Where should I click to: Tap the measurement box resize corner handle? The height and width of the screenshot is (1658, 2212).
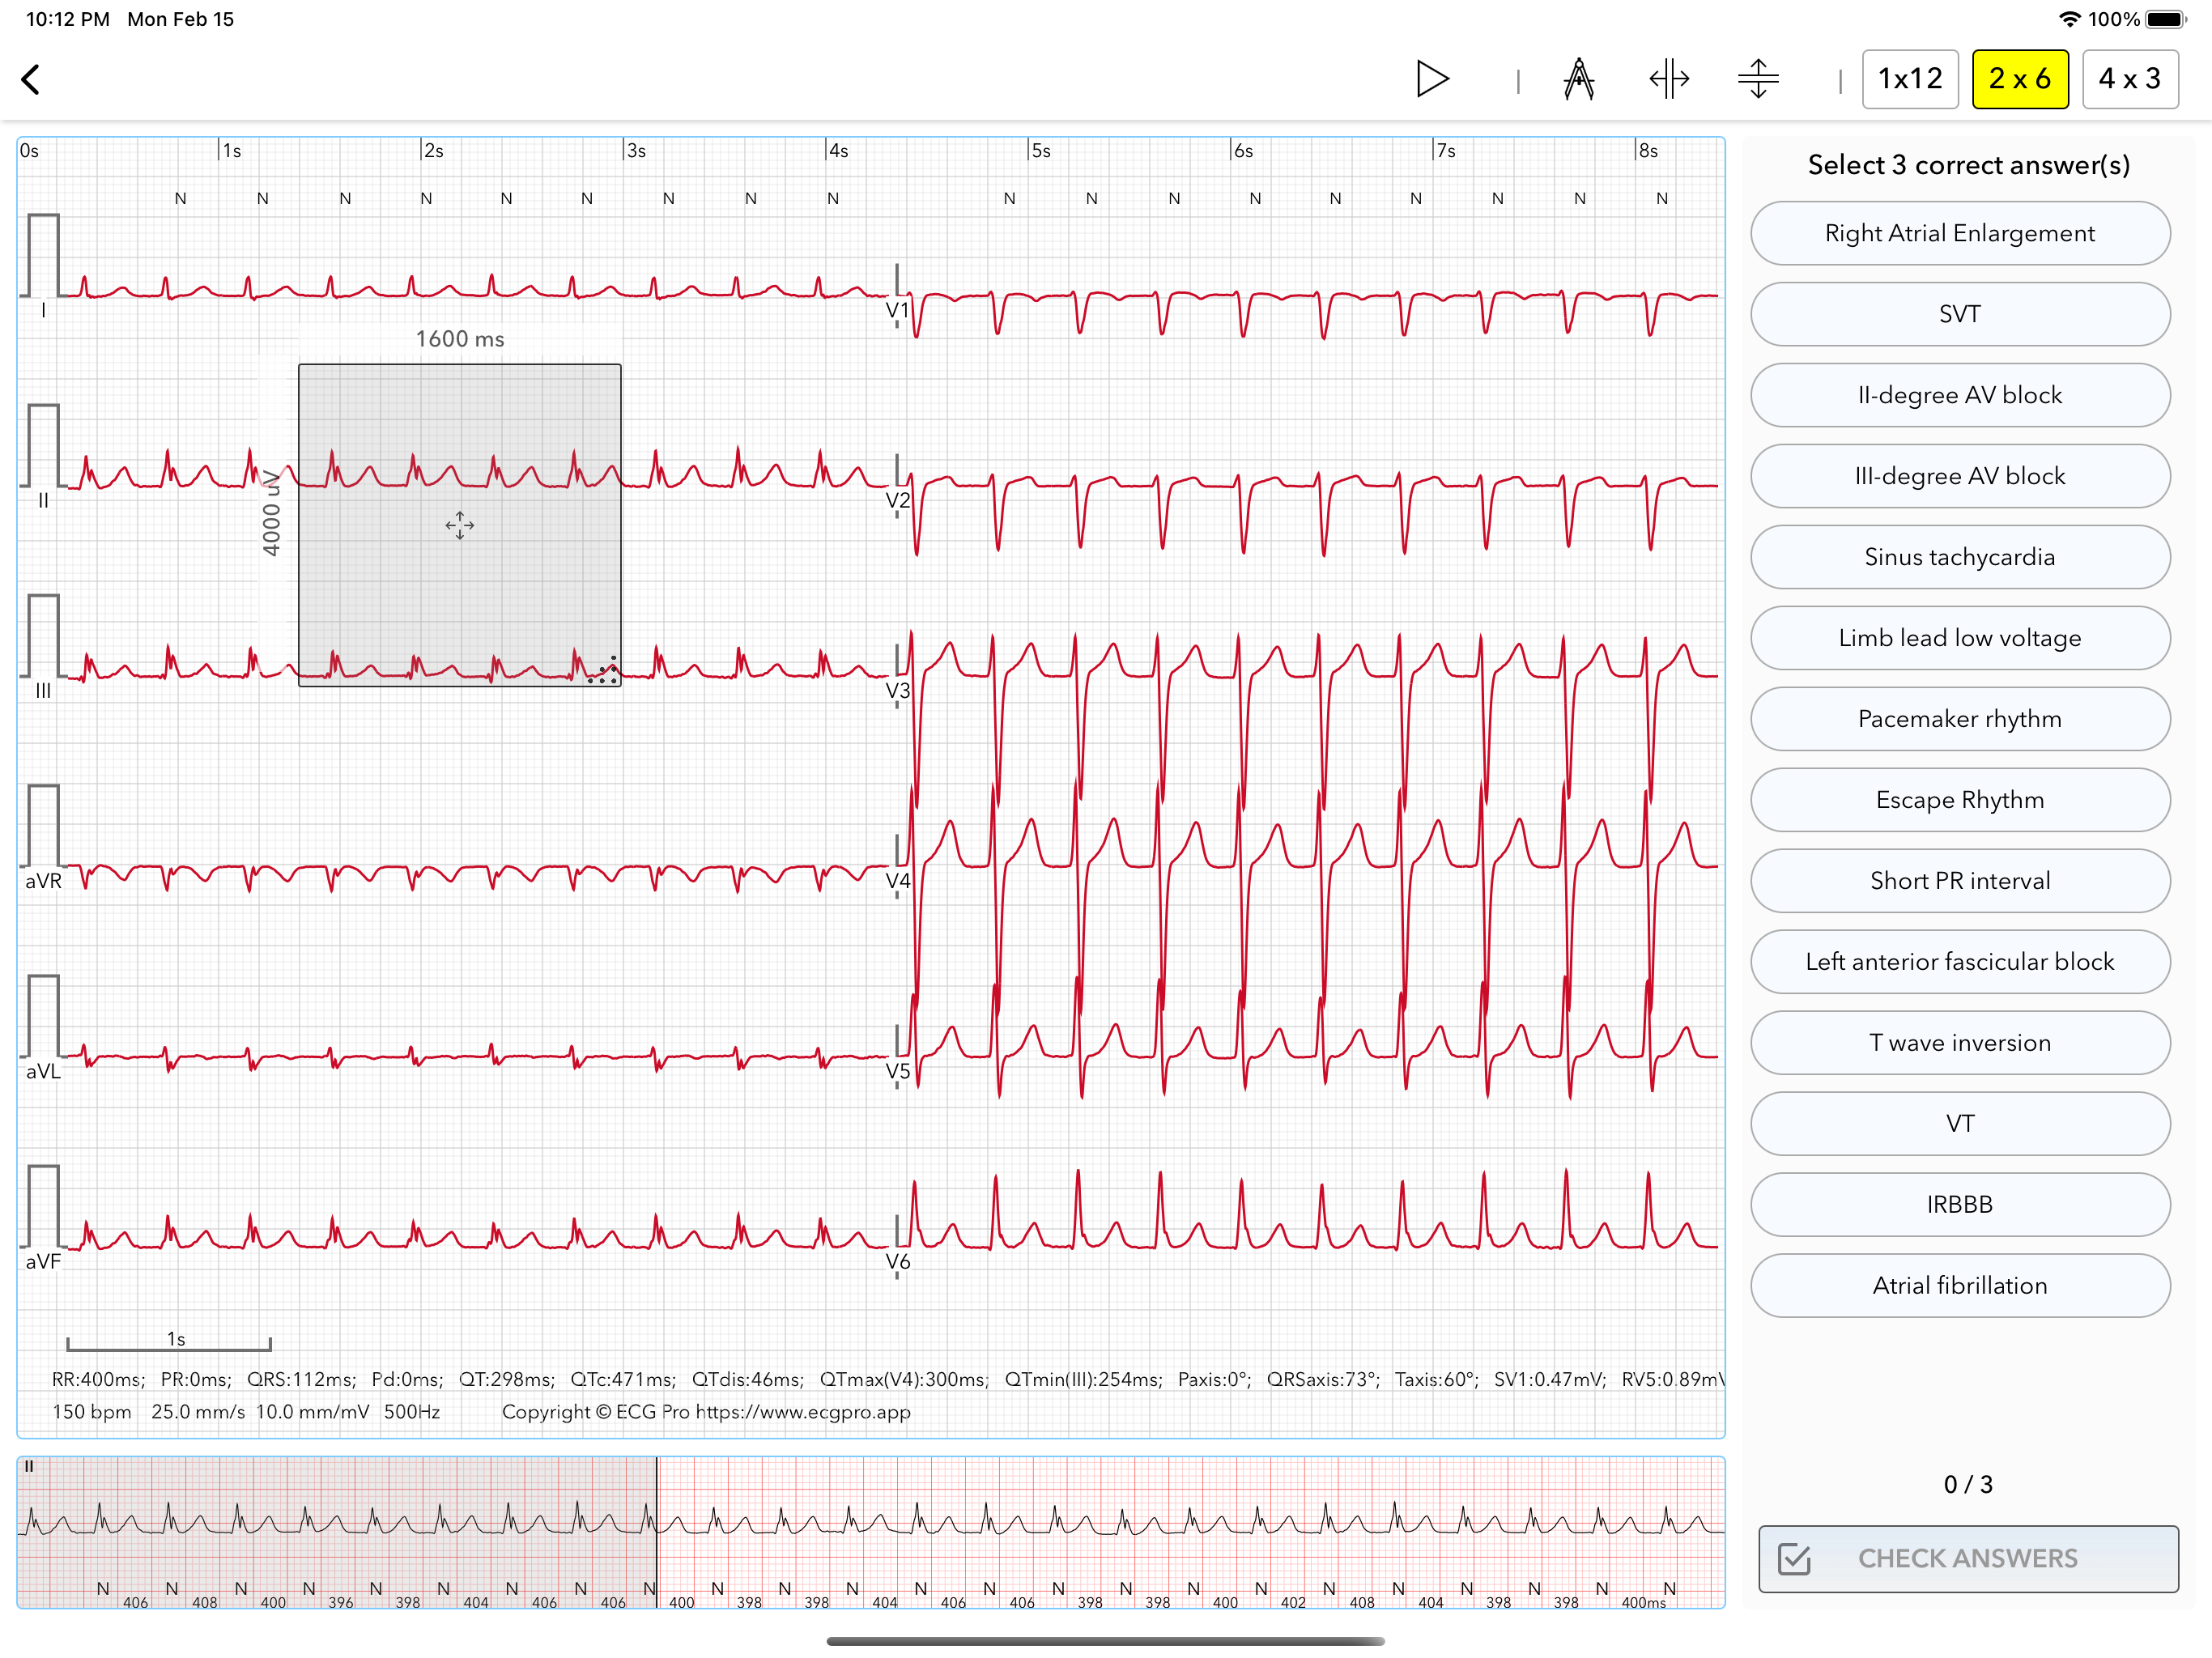point(605,671)
